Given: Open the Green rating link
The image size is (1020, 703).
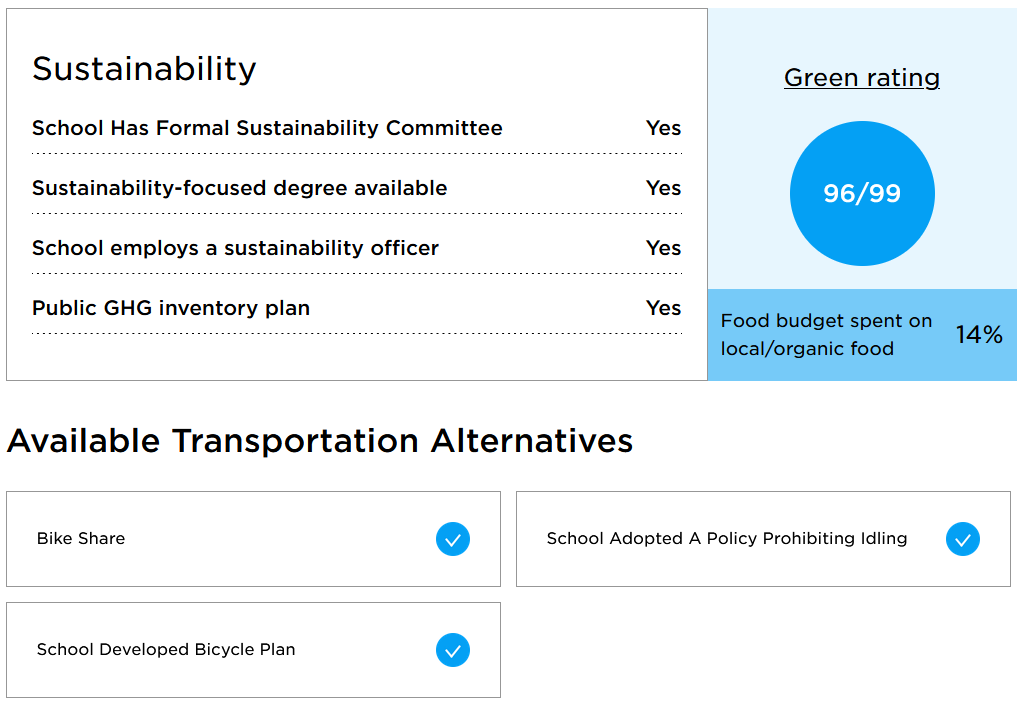Looking at the screenshot, I should [862, 77].
